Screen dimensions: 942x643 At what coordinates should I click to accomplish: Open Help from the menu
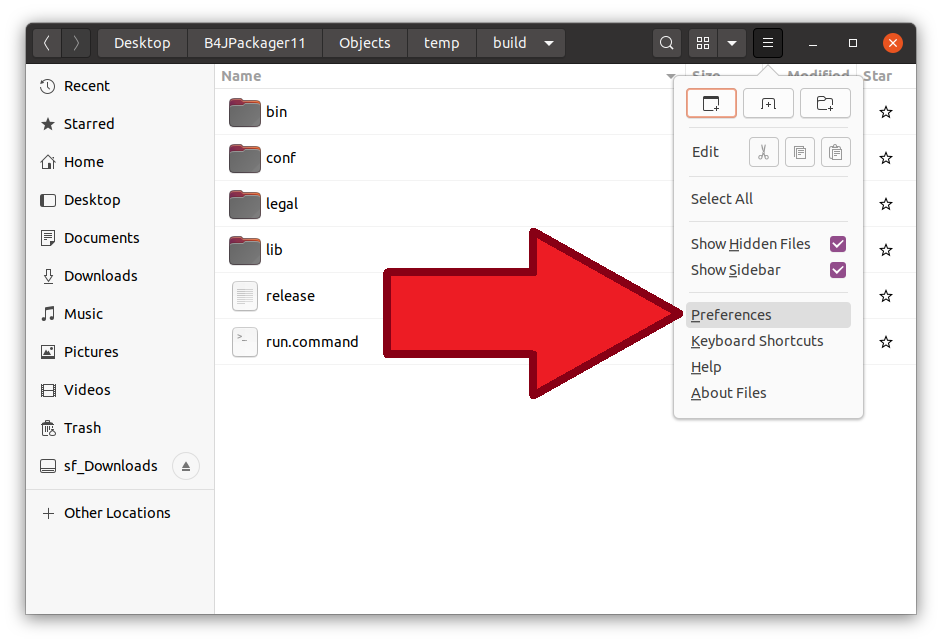point(768,367)
